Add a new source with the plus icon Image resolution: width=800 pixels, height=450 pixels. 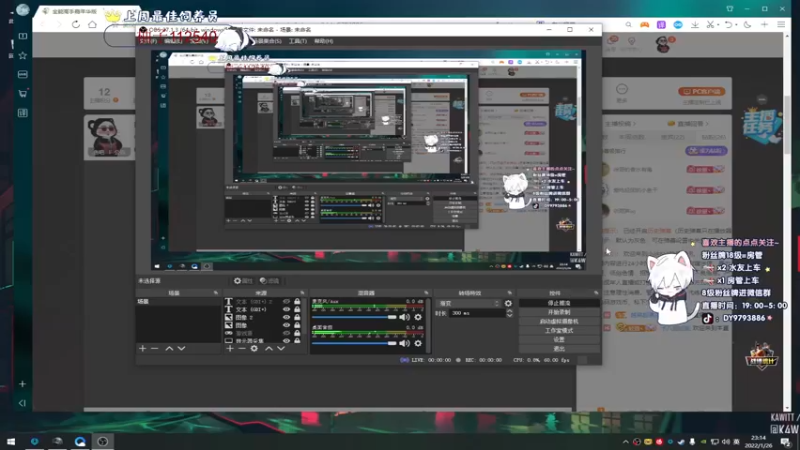coord(230,348)
